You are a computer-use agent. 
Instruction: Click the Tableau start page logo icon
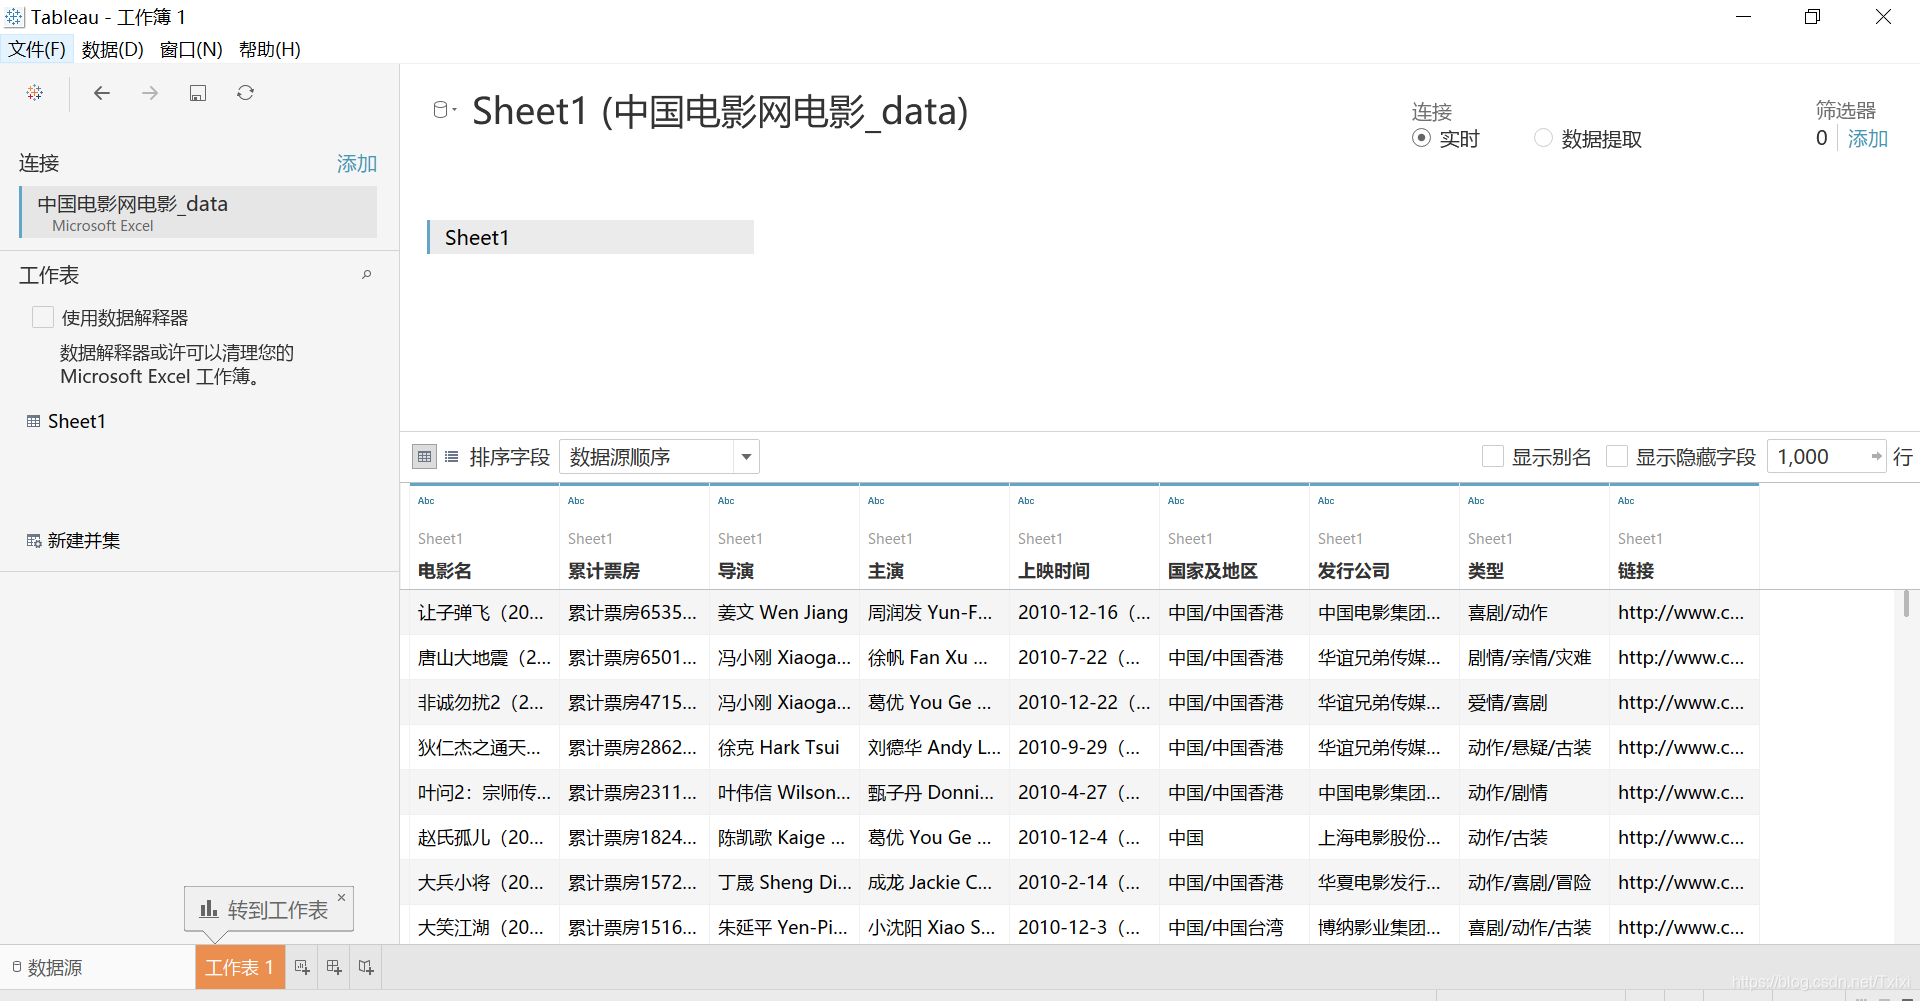[35, 93]
